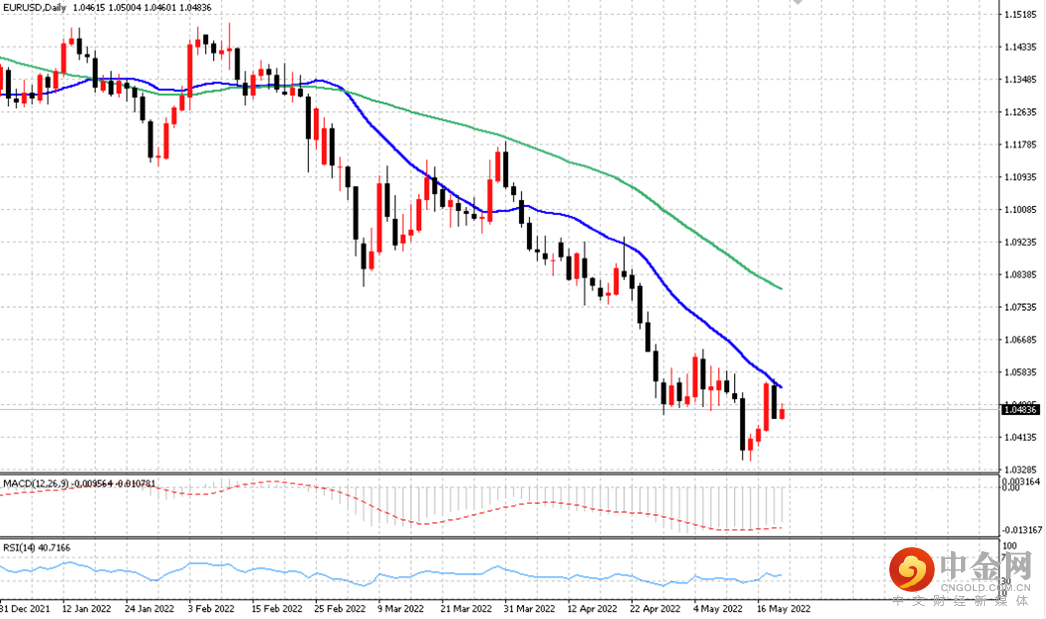Click the 1.05835 price level label
Image resolution: width=1046 pixels, height=619 pixels.
(1021, 372)
